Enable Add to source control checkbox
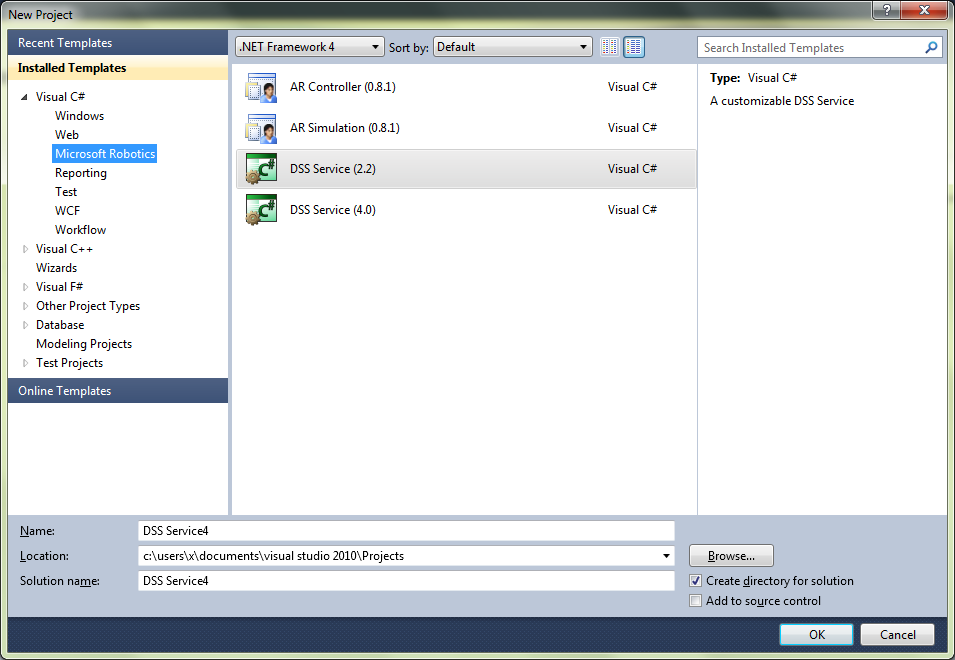955x660 pixels. click(696, 601)
